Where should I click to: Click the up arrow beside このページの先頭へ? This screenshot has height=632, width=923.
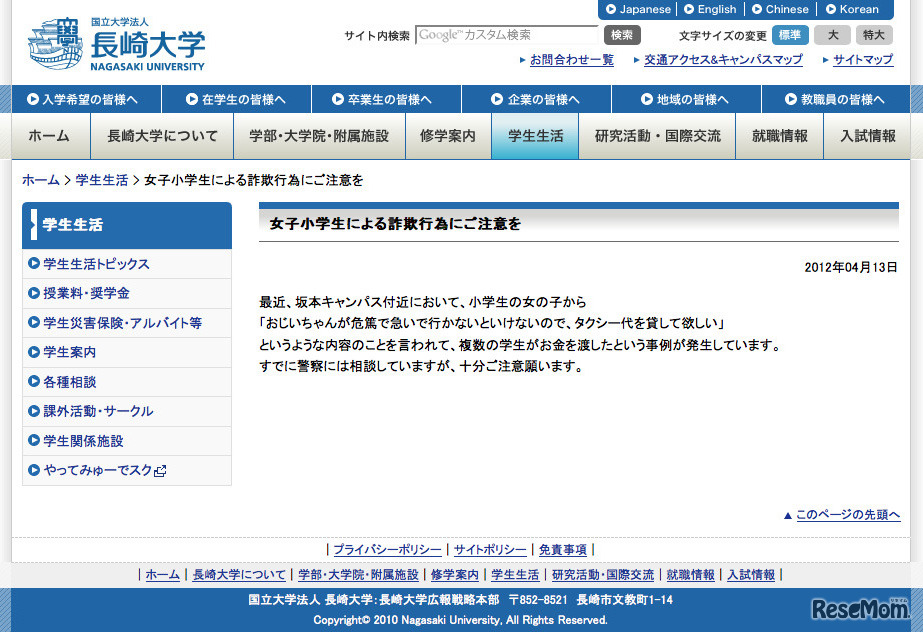click(x=788, y=513)
